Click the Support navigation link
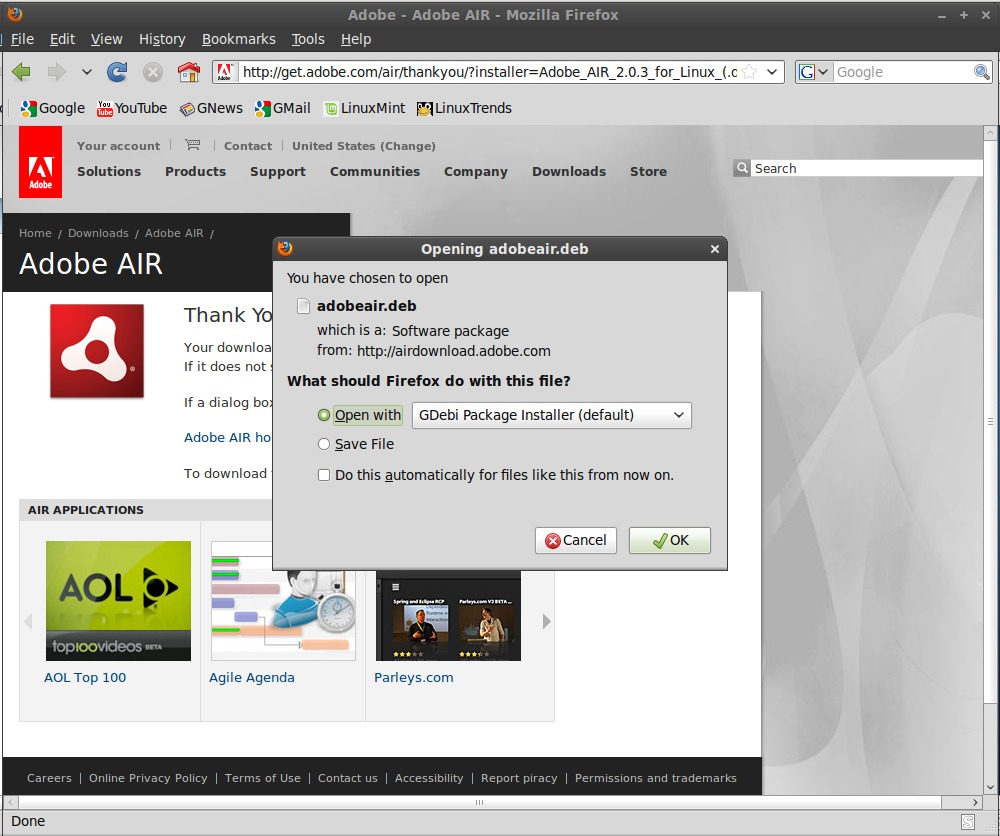Screen dimensions: 1000x836 (x=278, y=172)
